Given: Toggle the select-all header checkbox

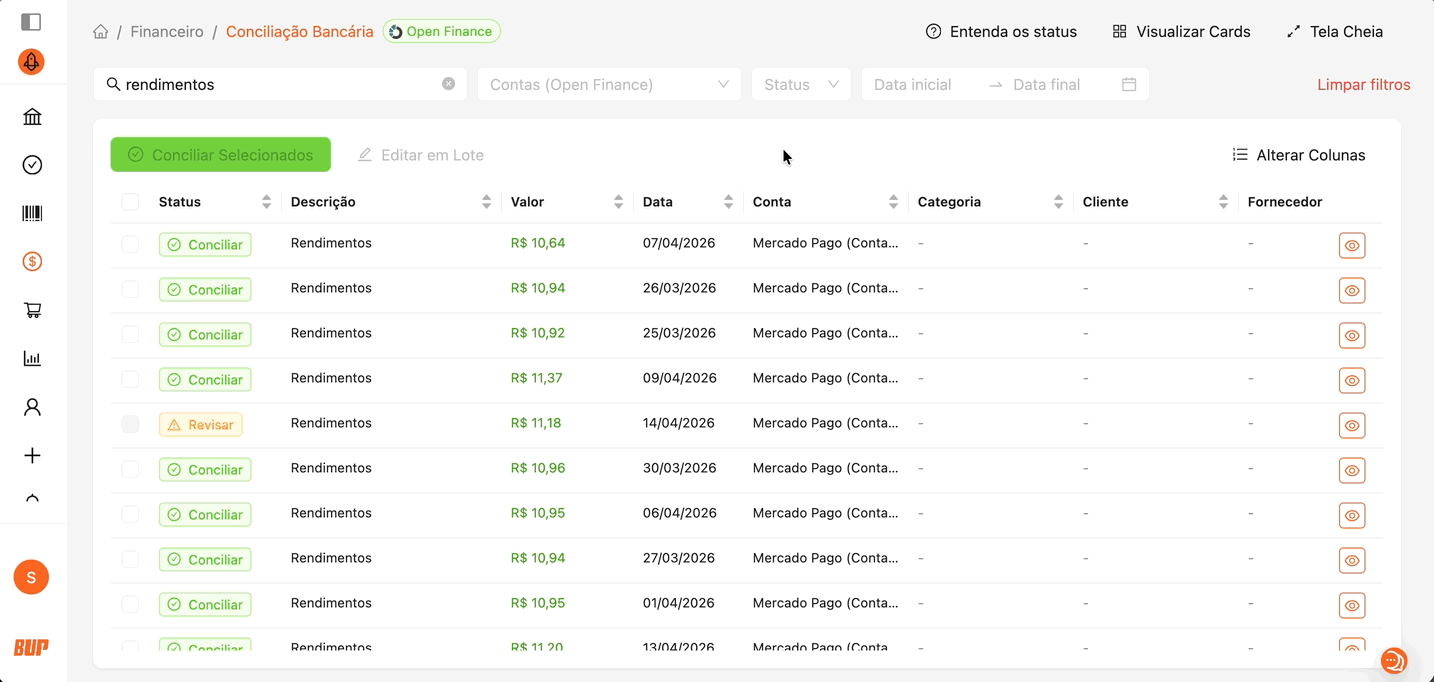Looking at the screenshot, I should pyautogui.click(x=130, y=202).
